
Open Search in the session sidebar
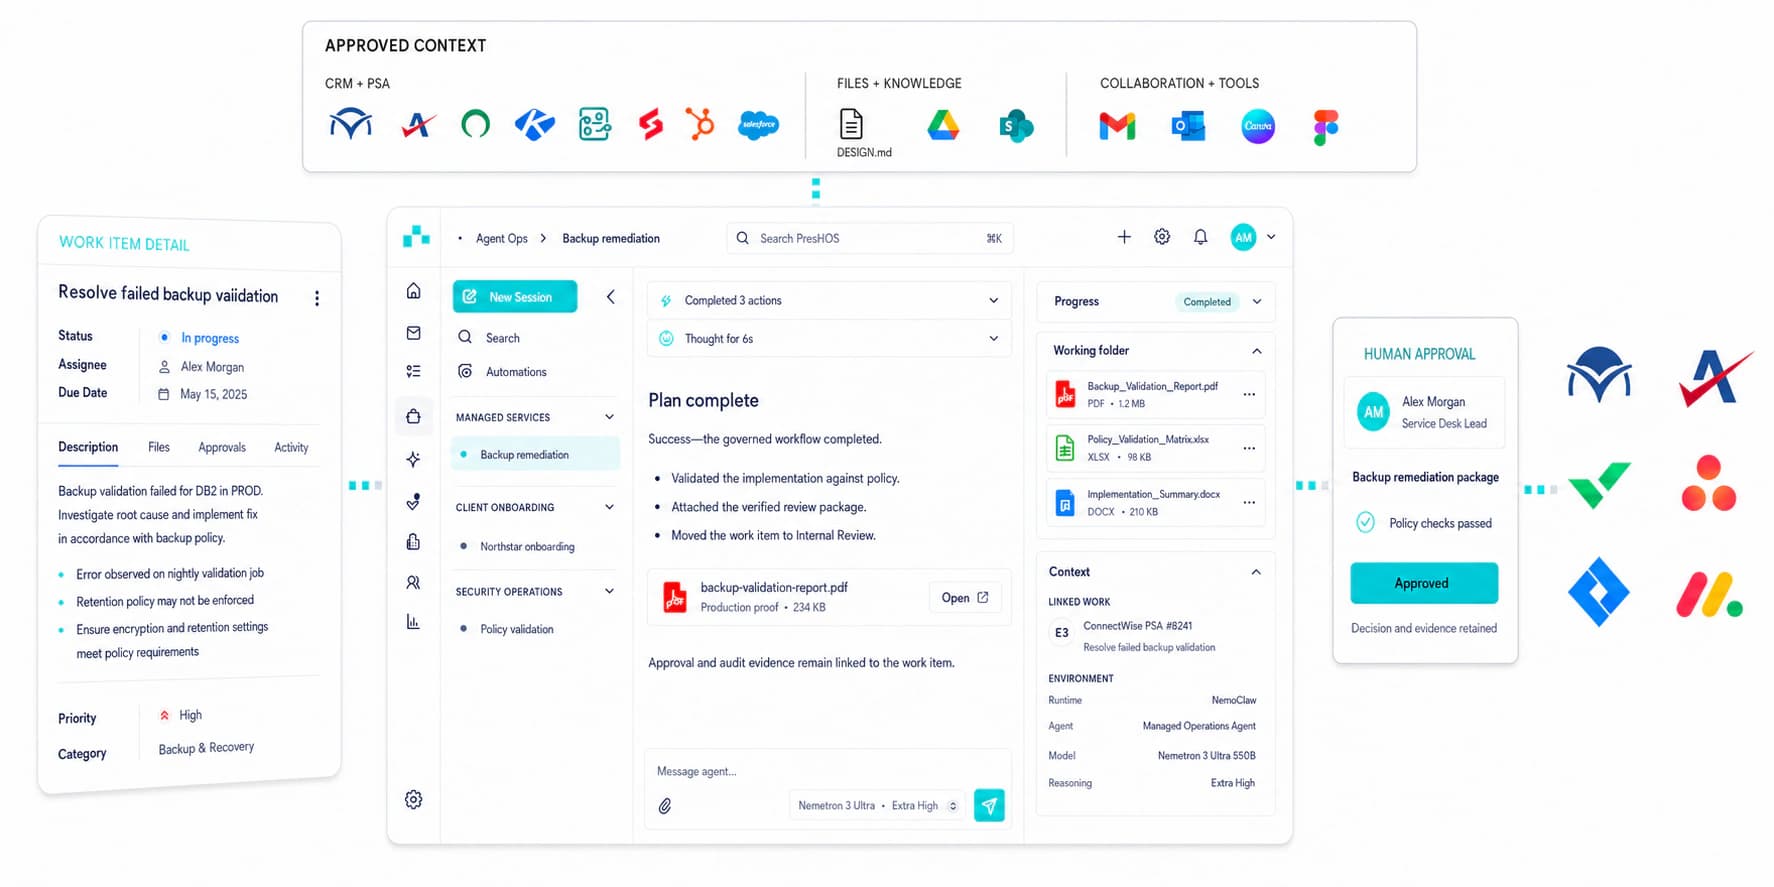[502, 338]
